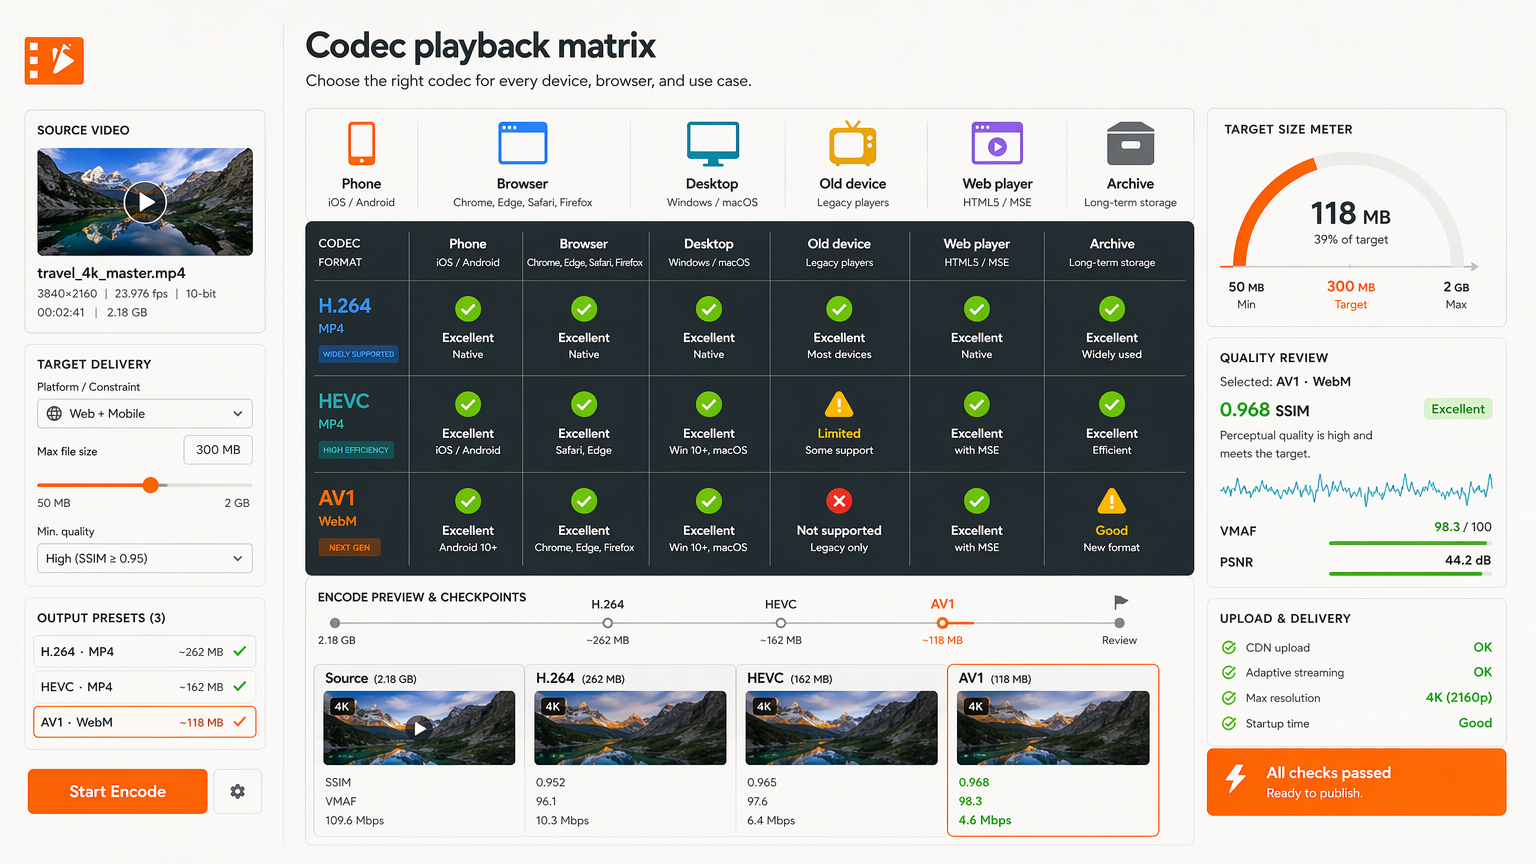Image resolution: width=1536 pixels, height=864 pixels.
Task: Click the orange film app logo
Action: pos(54,61)
